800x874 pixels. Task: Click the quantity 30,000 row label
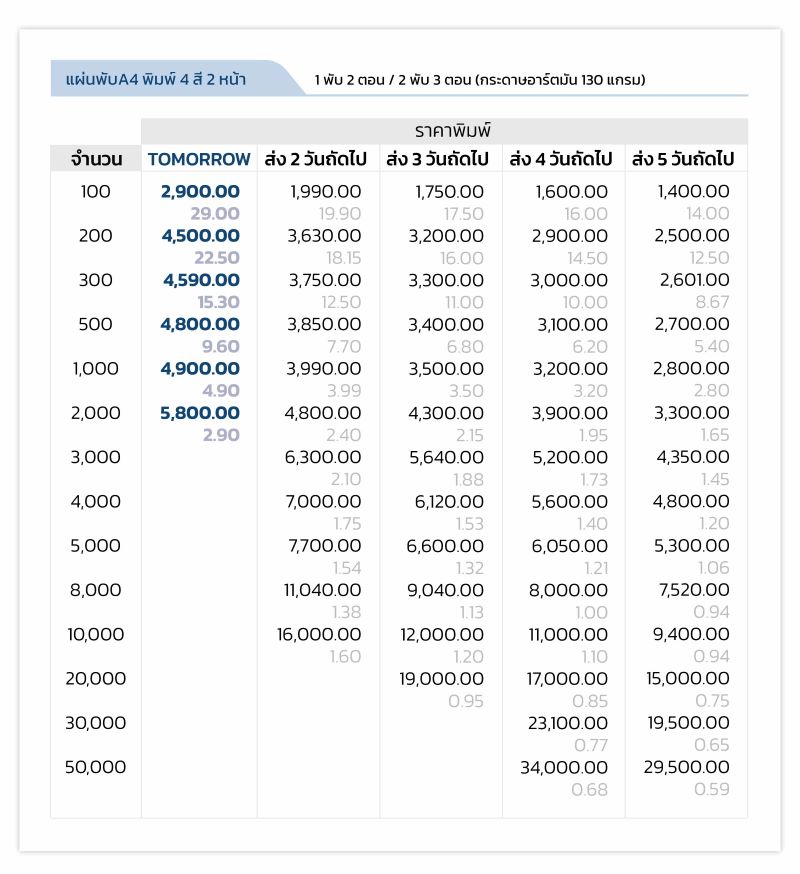click(x=96, y=723)
